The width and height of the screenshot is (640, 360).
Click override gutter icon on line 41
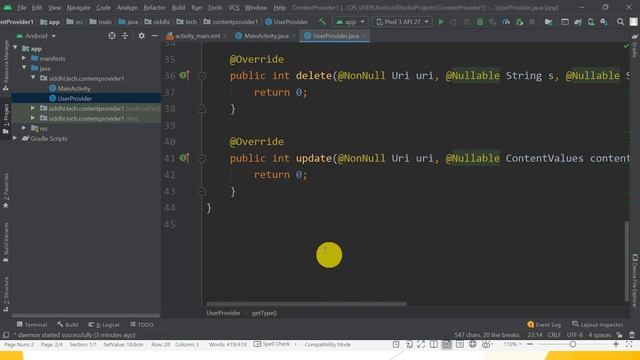[x=184, y=158]
